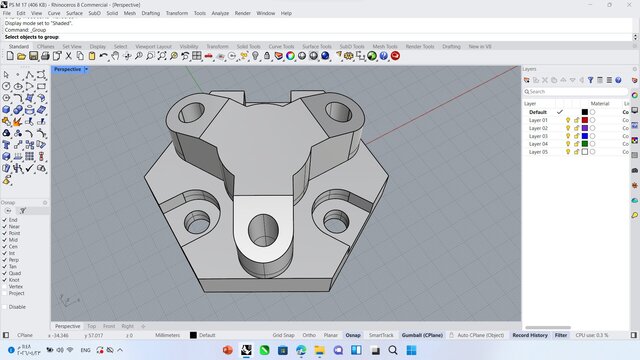Toggle the Mid osnap checkbox
Screen dimensions: 640x360
tap(4, 240)
